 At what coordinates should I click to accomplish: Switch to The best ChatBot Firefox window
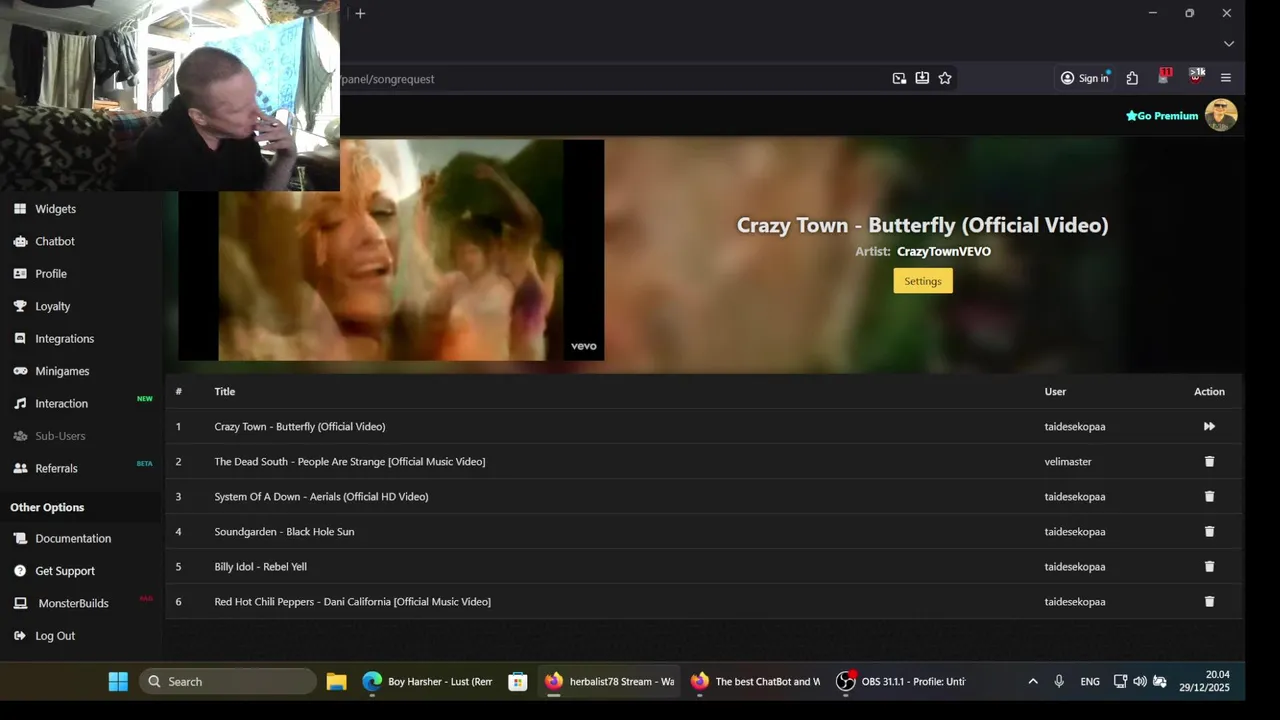click(x=755, y=681)
